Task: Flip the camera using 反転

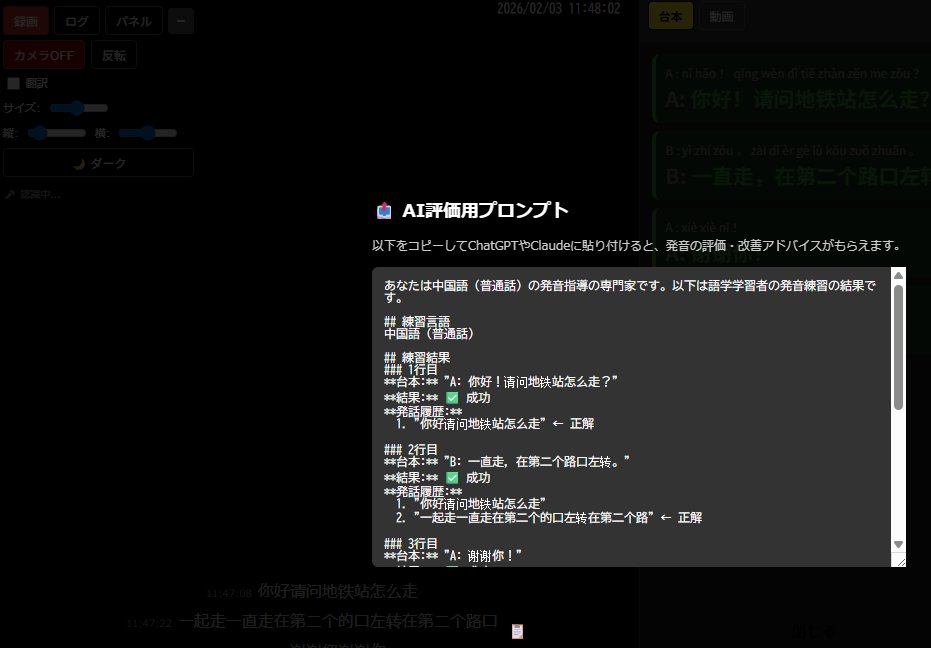Action: [x=113, y=55]
